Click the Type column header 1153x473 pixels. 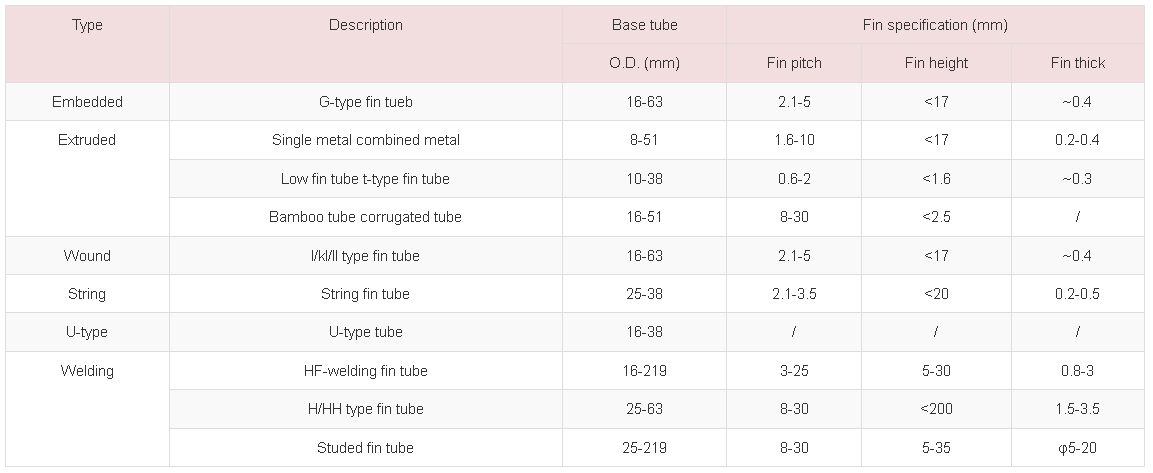[x=88, y=43]
